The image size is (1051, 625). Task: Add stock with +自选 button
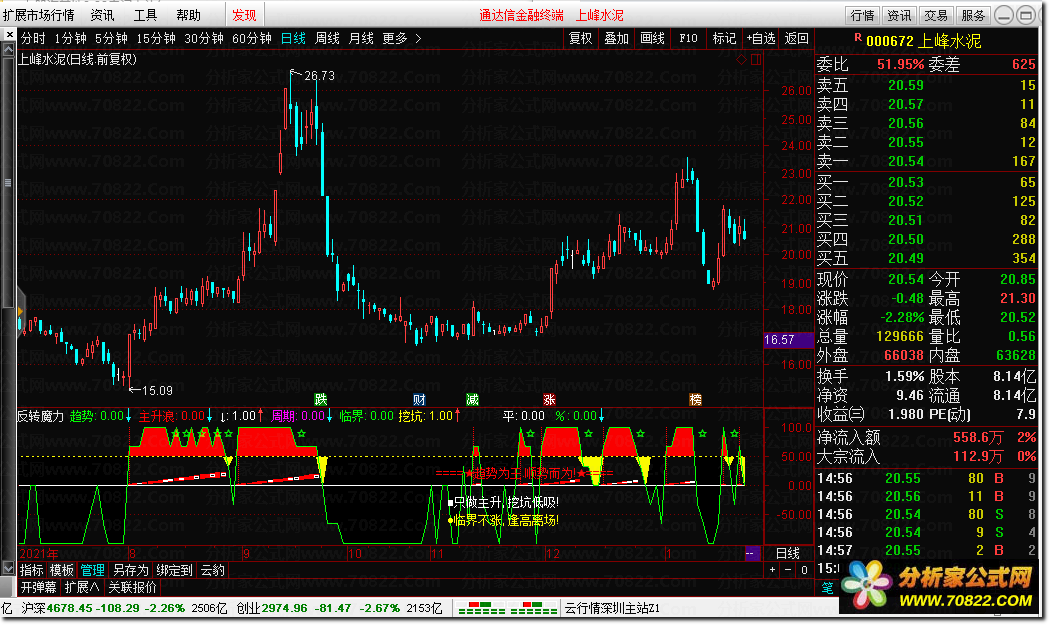761,38
